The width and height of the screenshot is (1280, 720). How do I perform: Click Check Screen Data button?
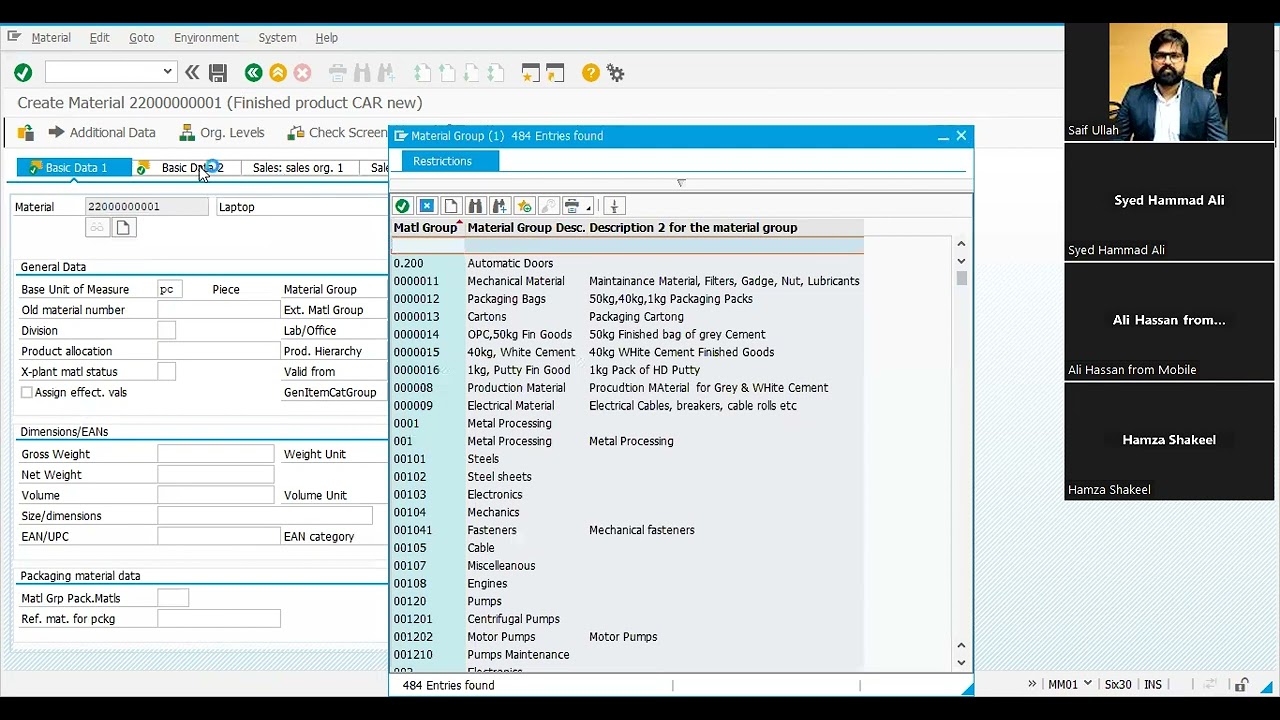338,132
